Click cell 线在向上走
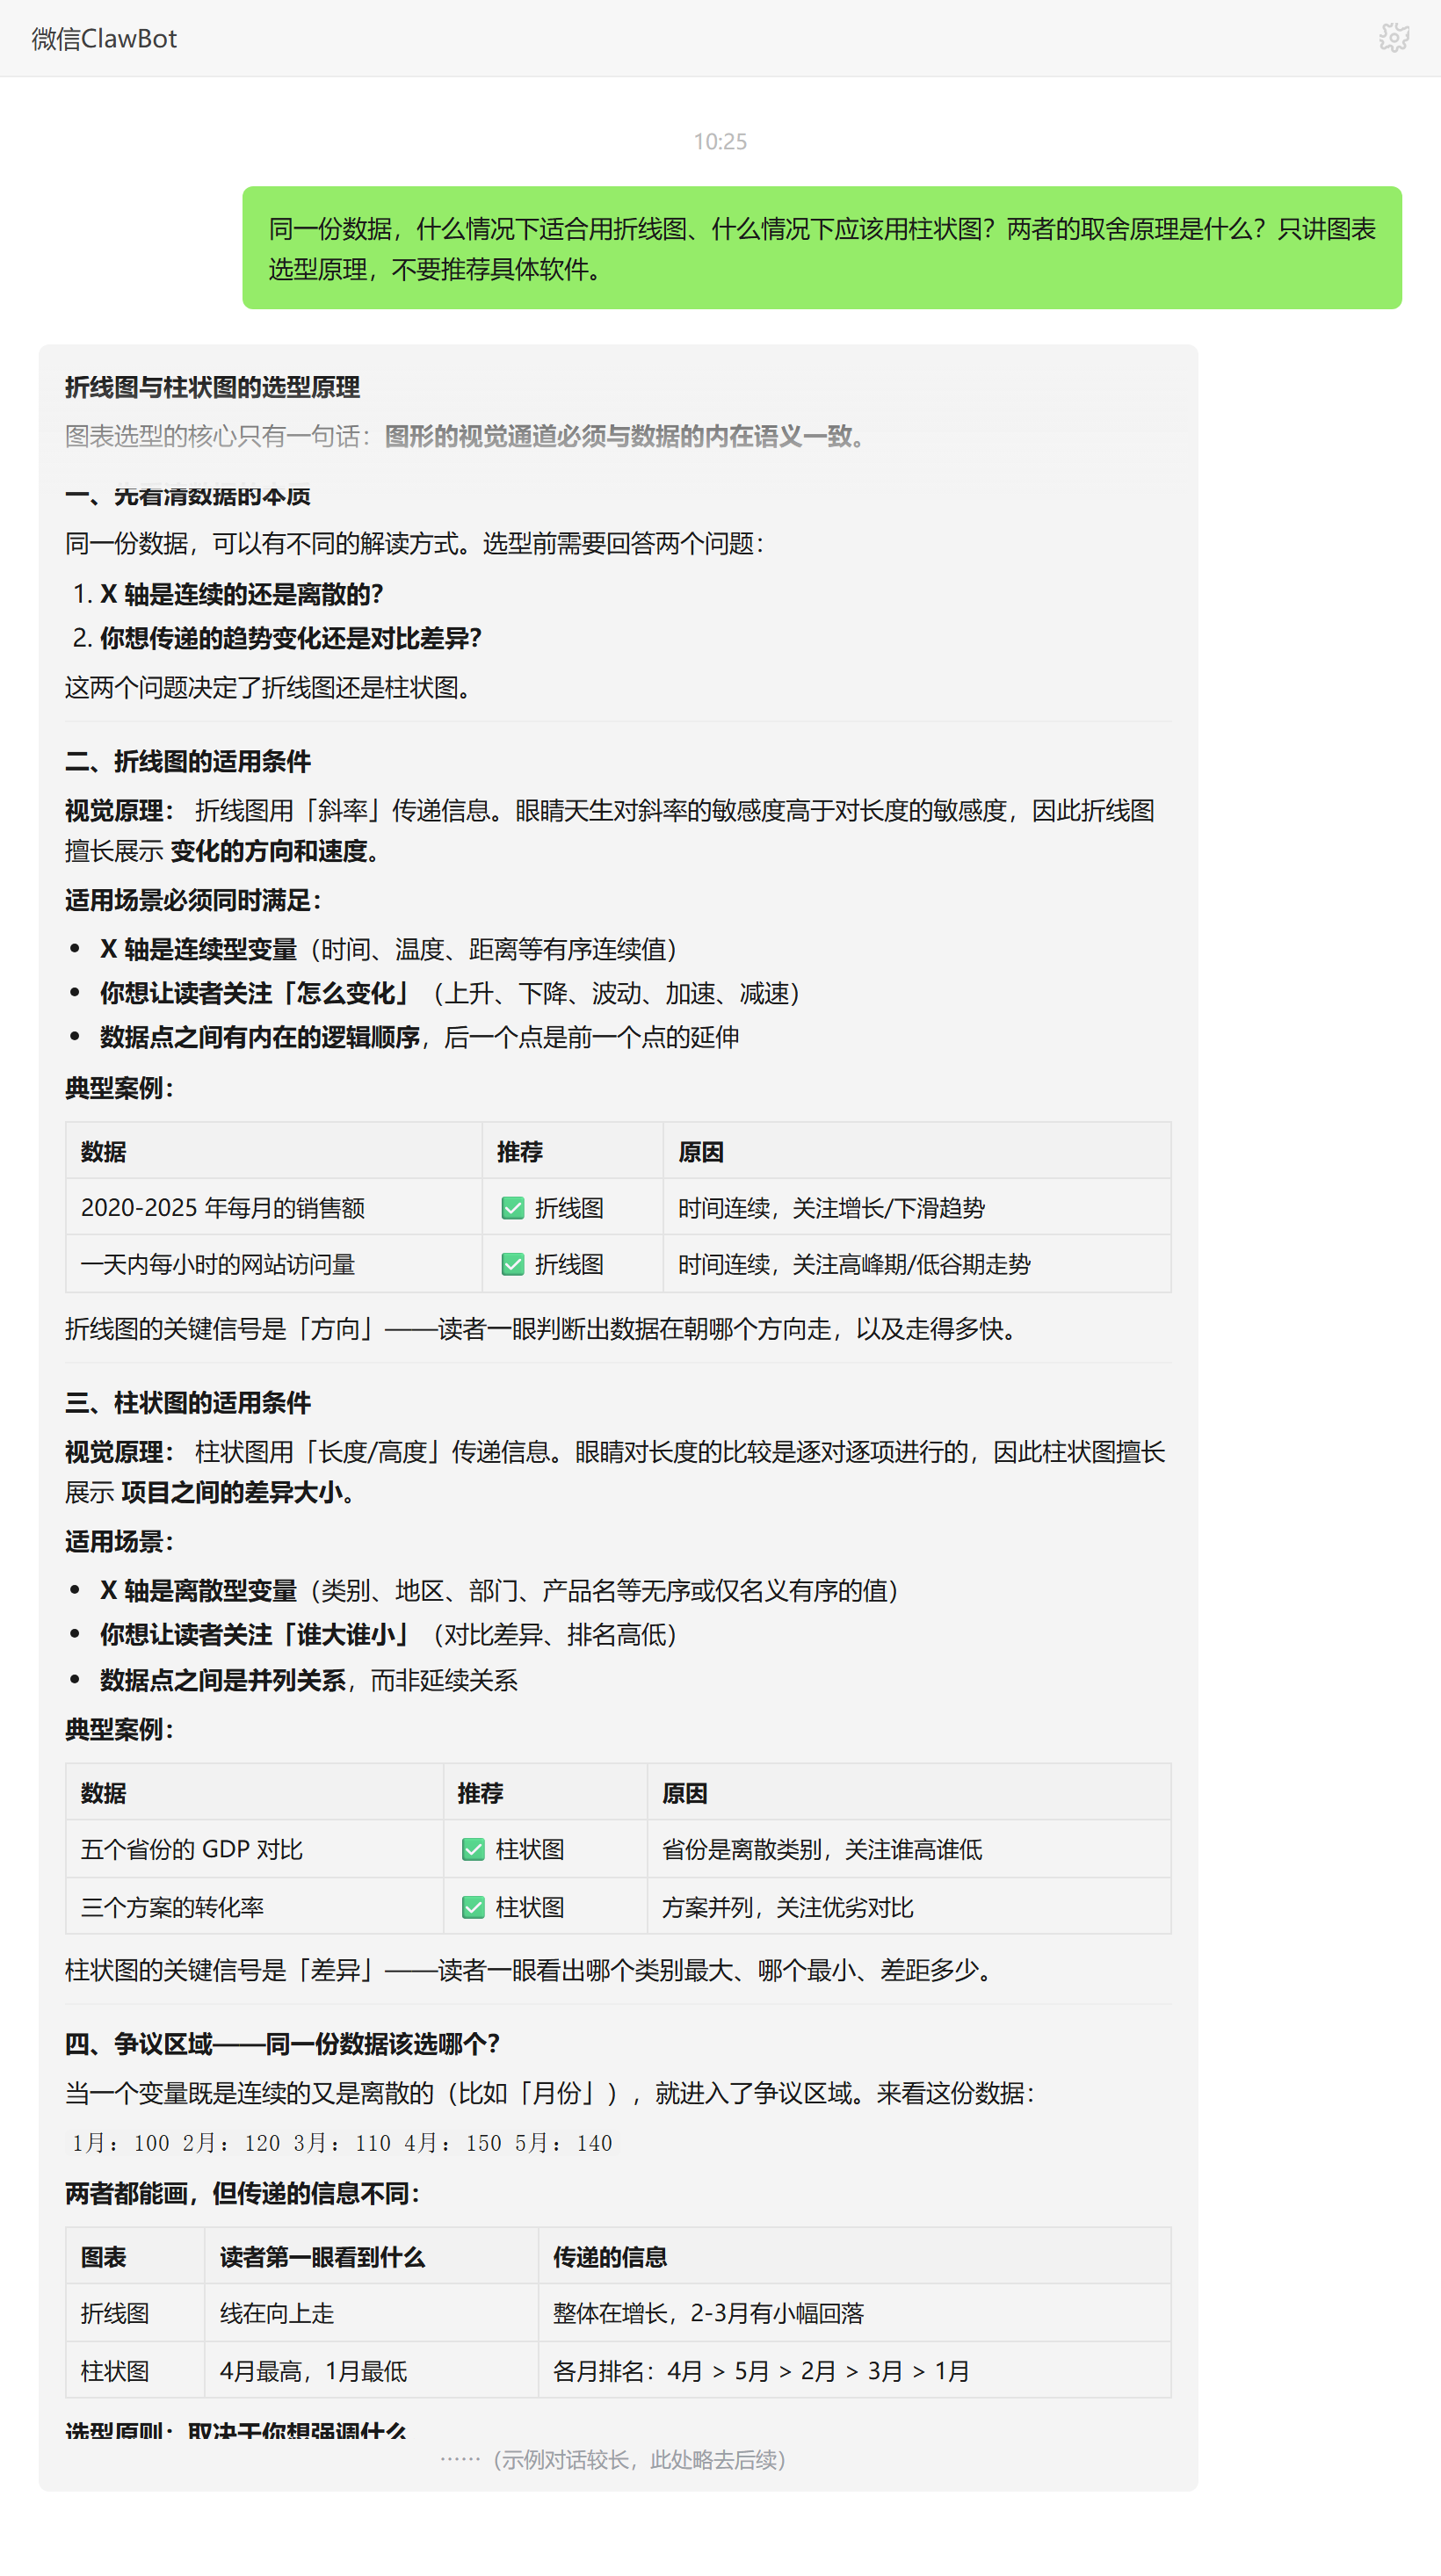 coord(371,2313)
